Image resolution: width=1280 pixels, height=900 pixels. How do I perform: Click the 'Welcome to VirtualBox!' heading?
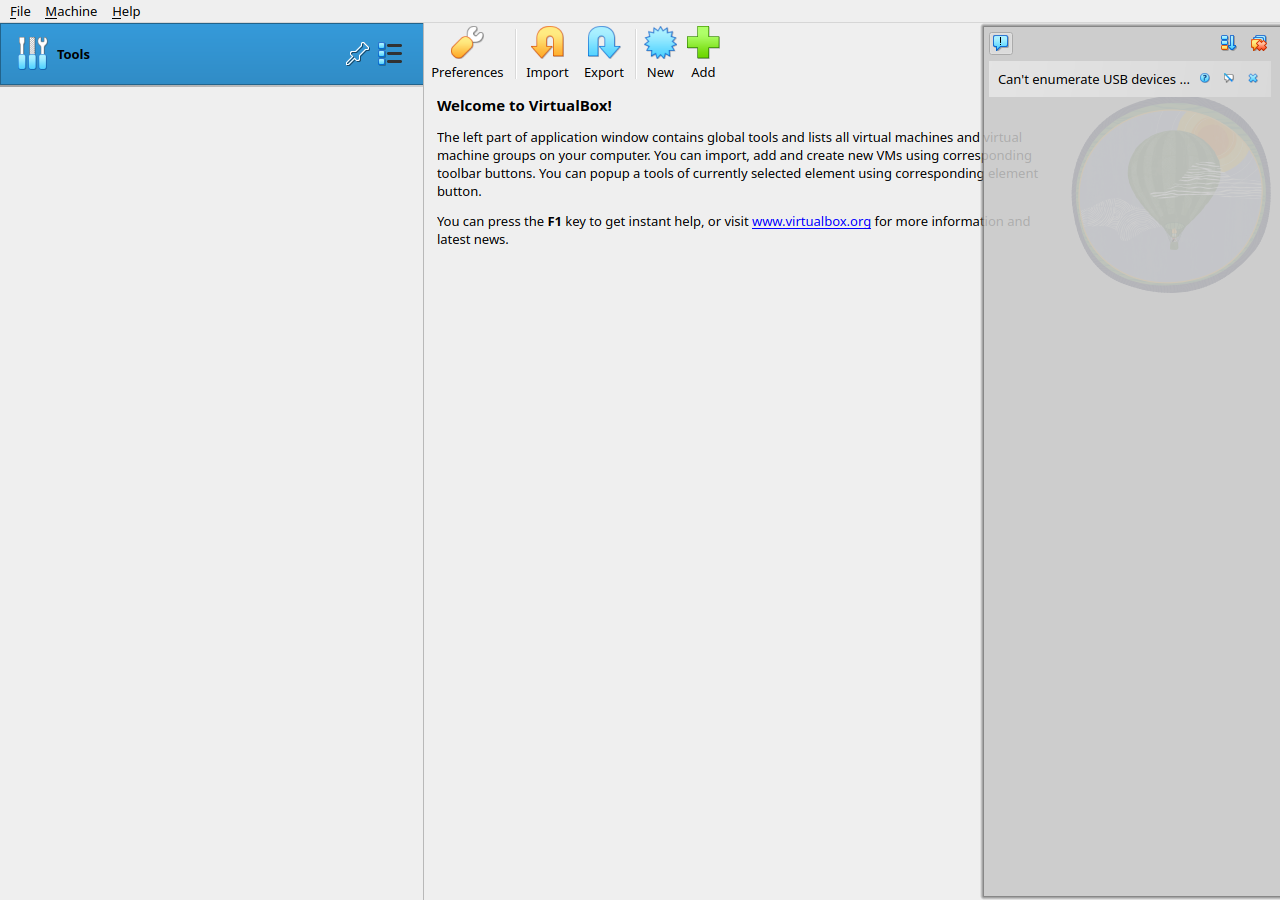click(x=524, y=106)
